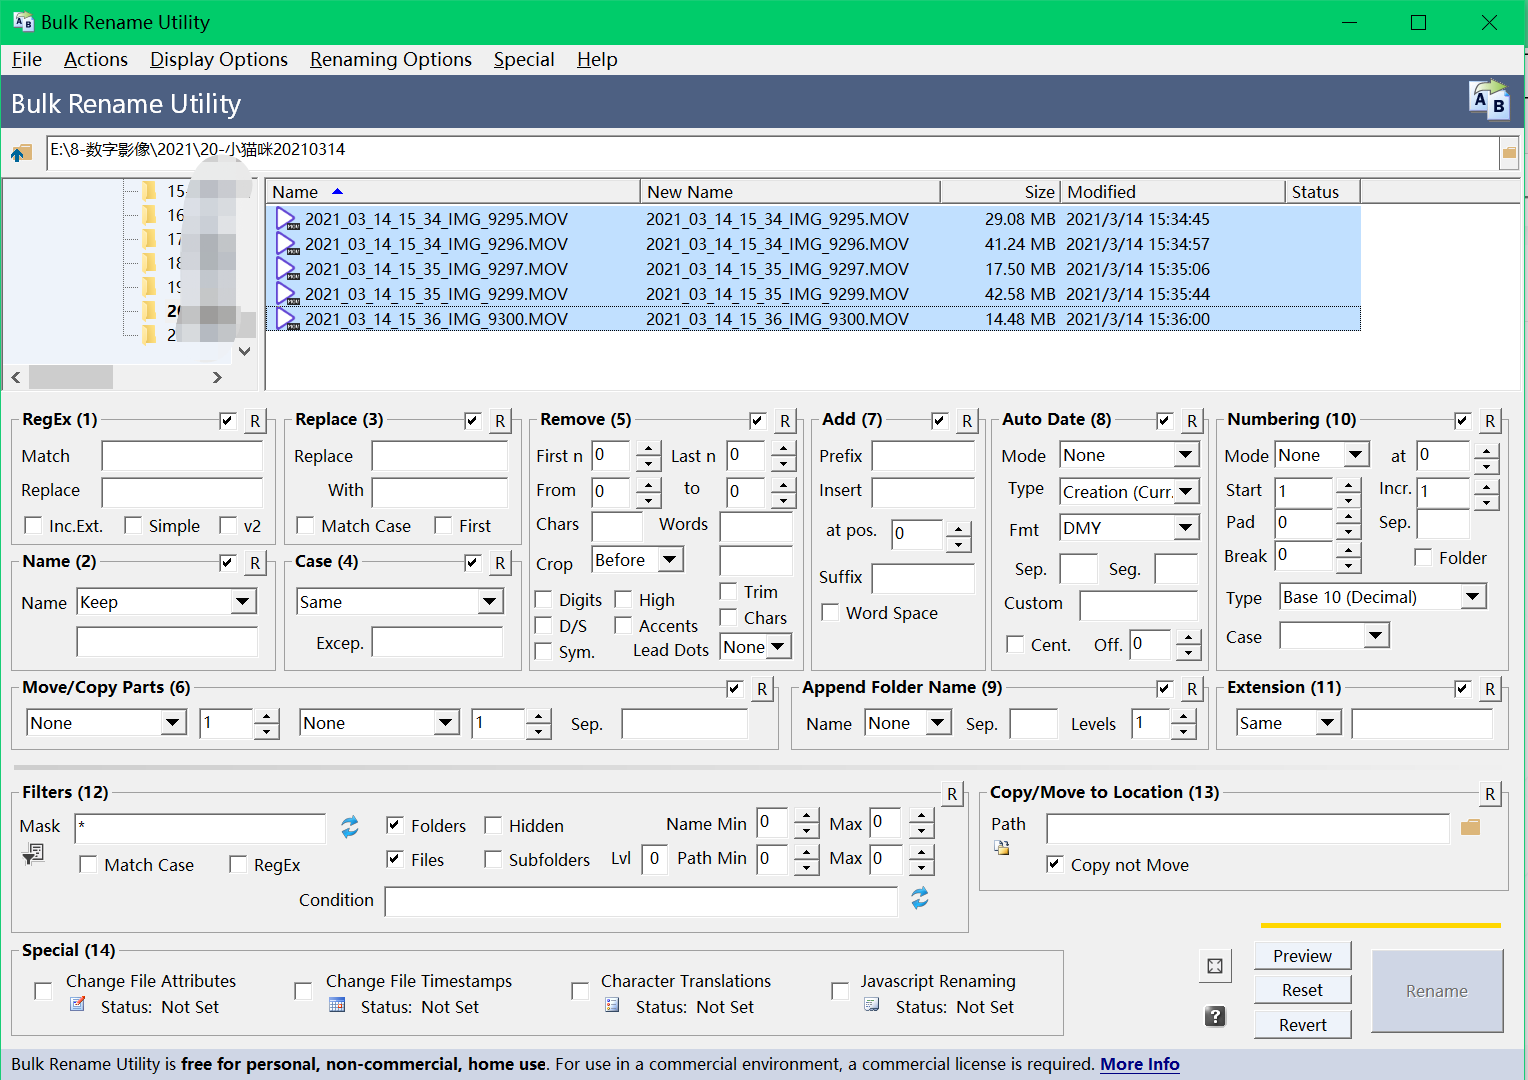This screenshot has width=1528, height=1080.
Task: Open Change File Timestamps calendar icon
Action: (x=337, y=1005)
